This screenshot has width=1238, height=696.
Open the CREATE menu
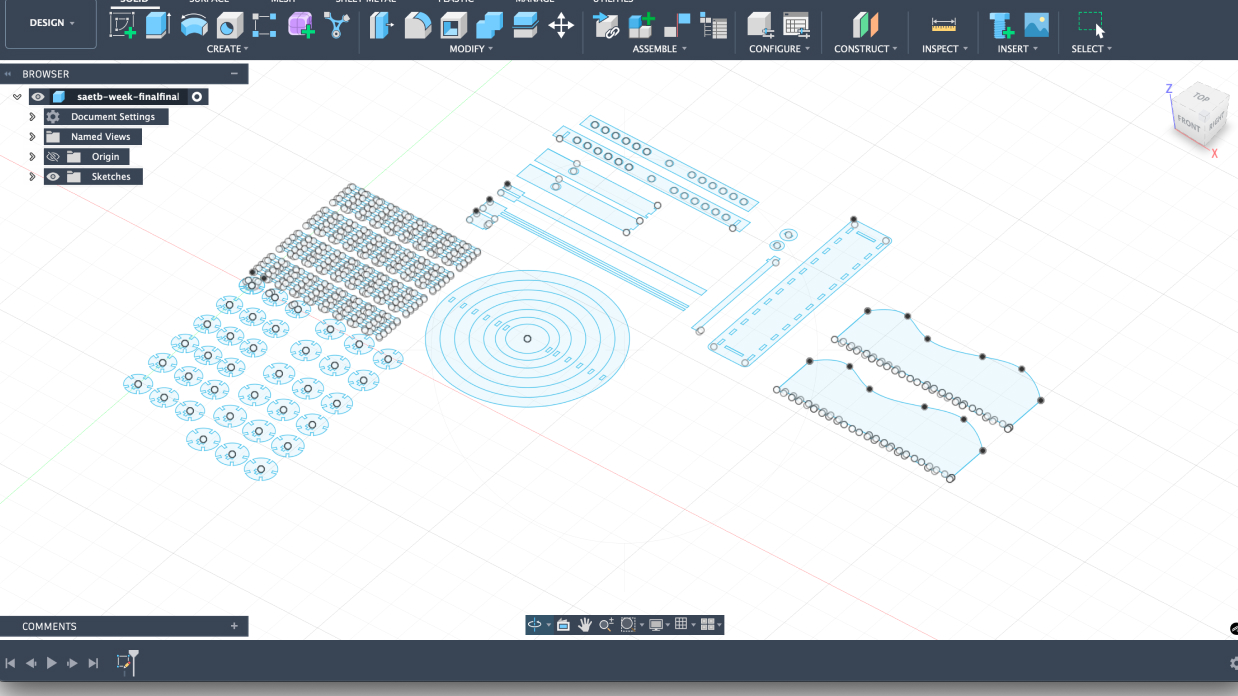click(x=227, y=49)
